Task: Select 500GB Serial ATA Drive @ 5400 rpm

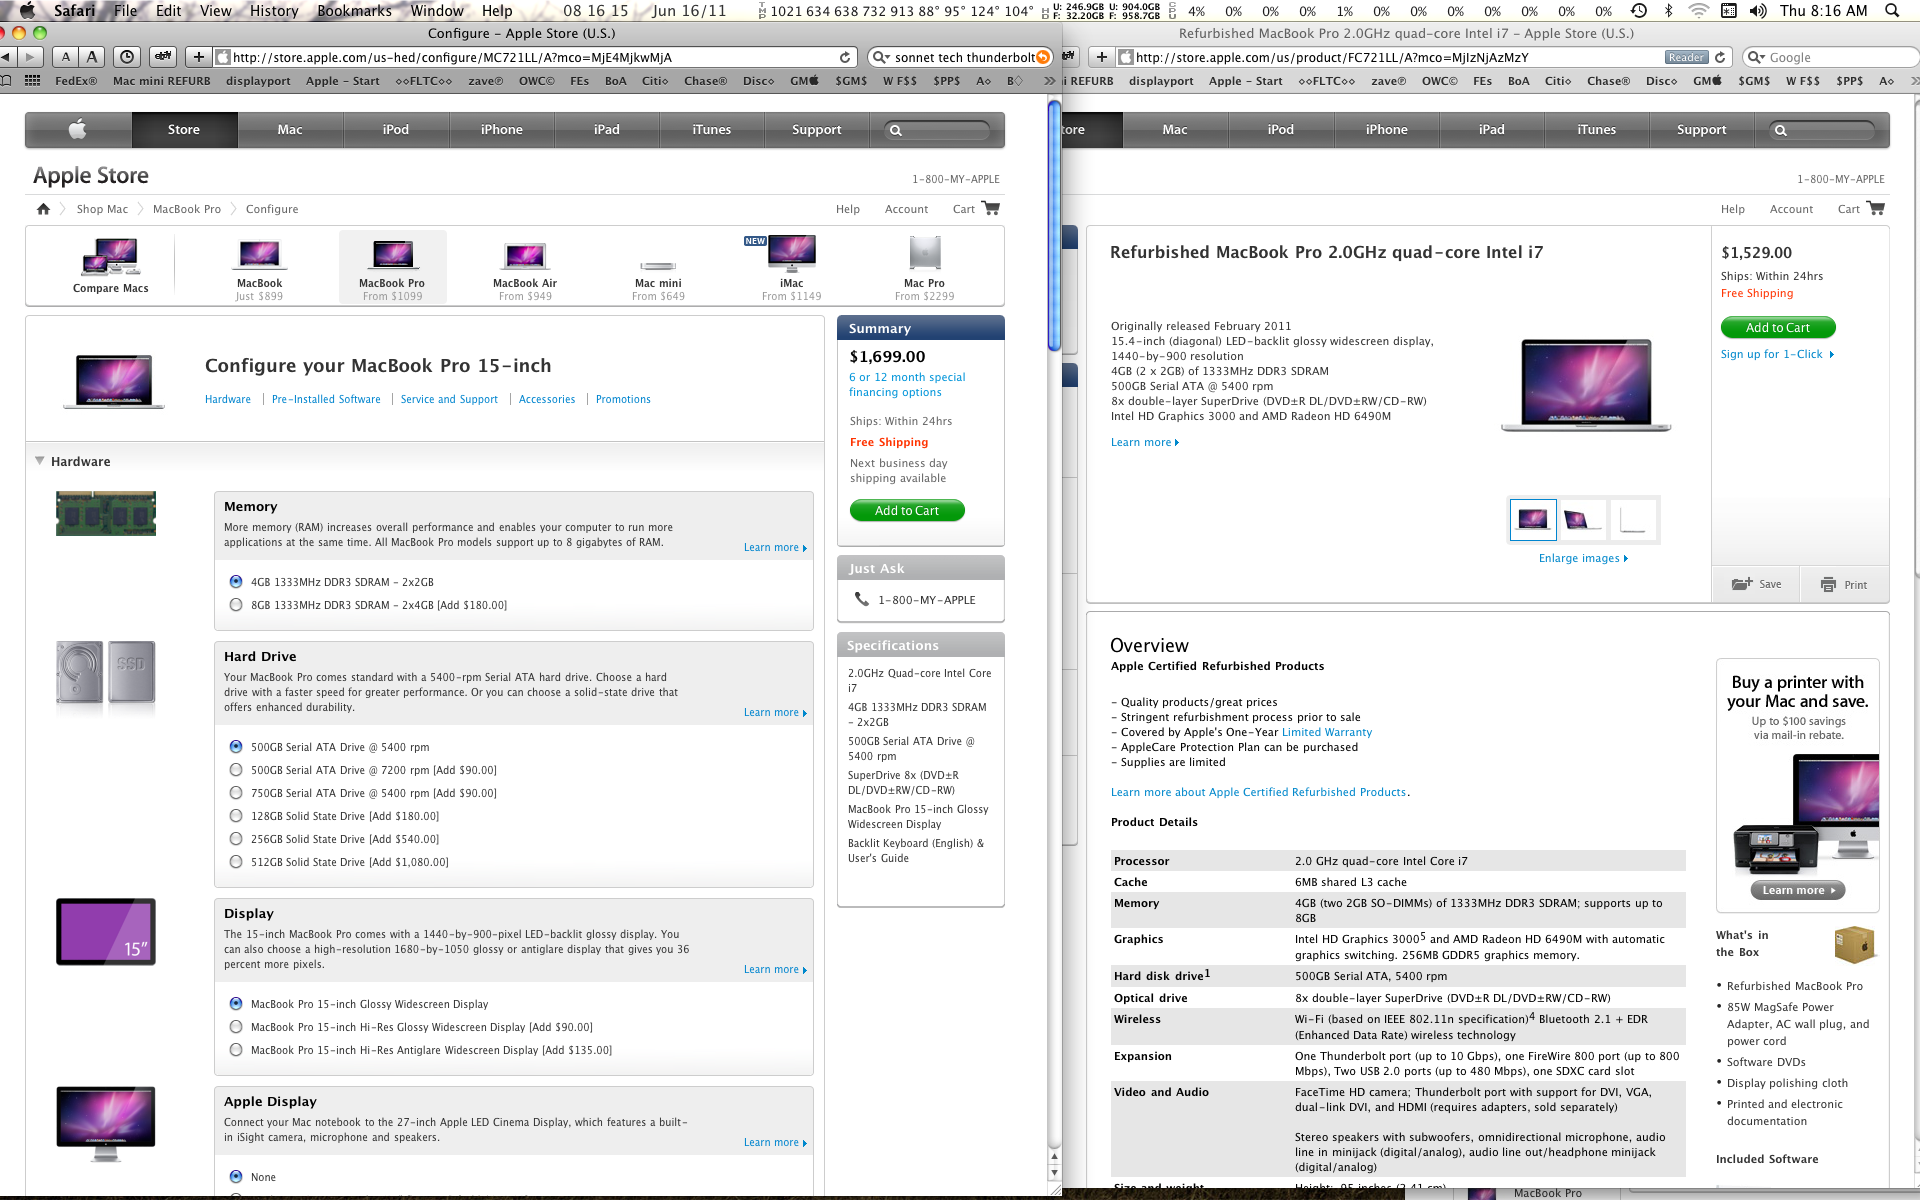Action: (236, 746)
